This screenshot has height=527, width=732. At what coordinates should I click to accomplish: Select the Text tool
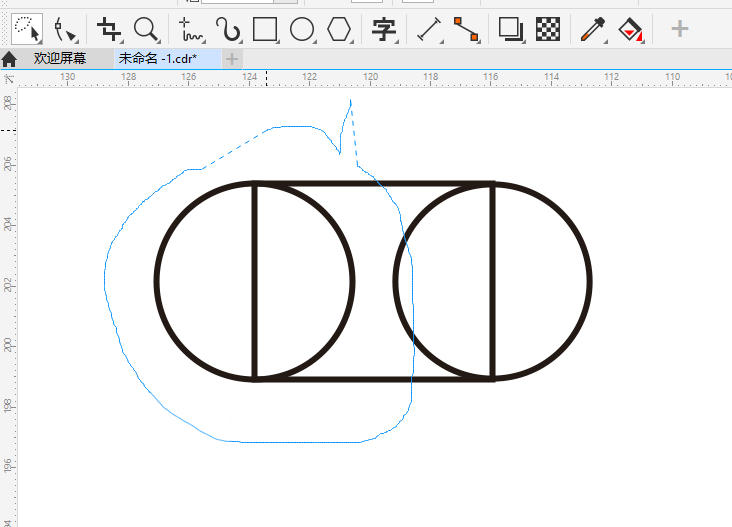[x=384, y=30]
